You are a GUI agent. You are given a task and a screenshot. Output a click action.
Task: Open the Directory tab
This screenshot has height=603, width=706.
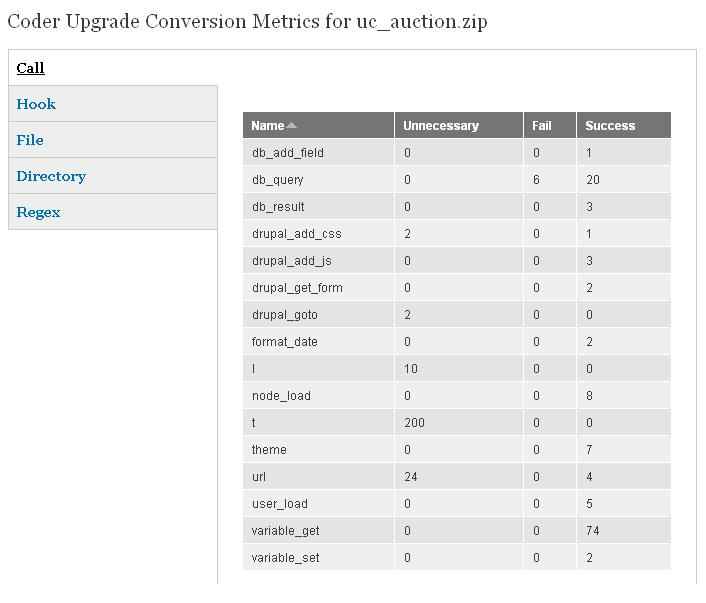[51, 176]
